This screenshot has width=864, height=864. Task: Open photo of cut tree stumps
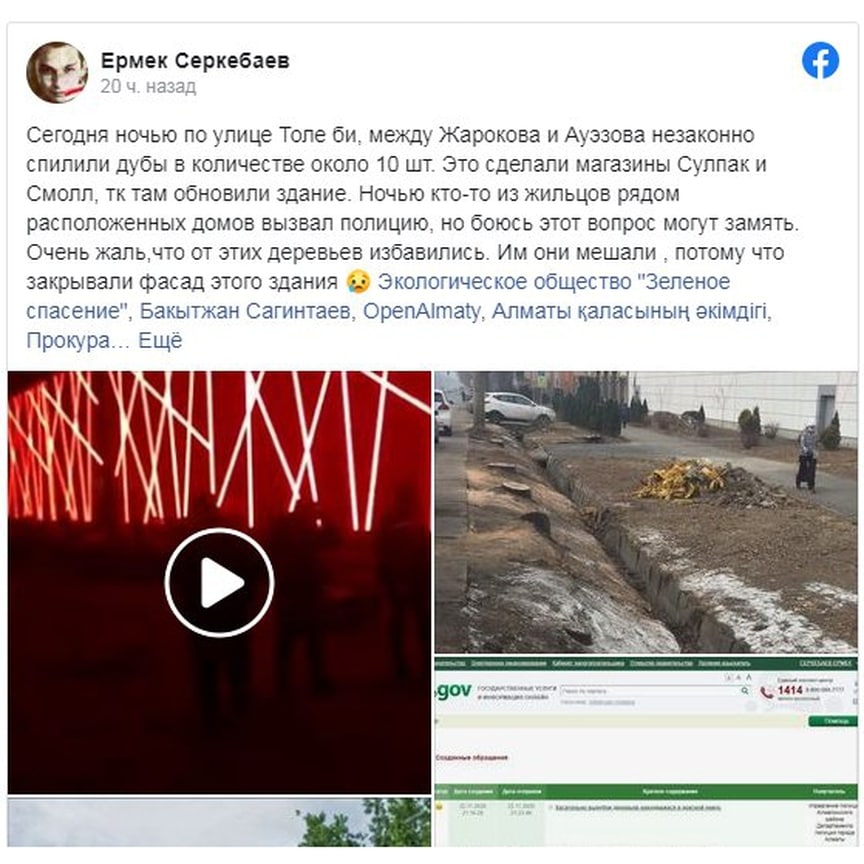coord(646,512)
